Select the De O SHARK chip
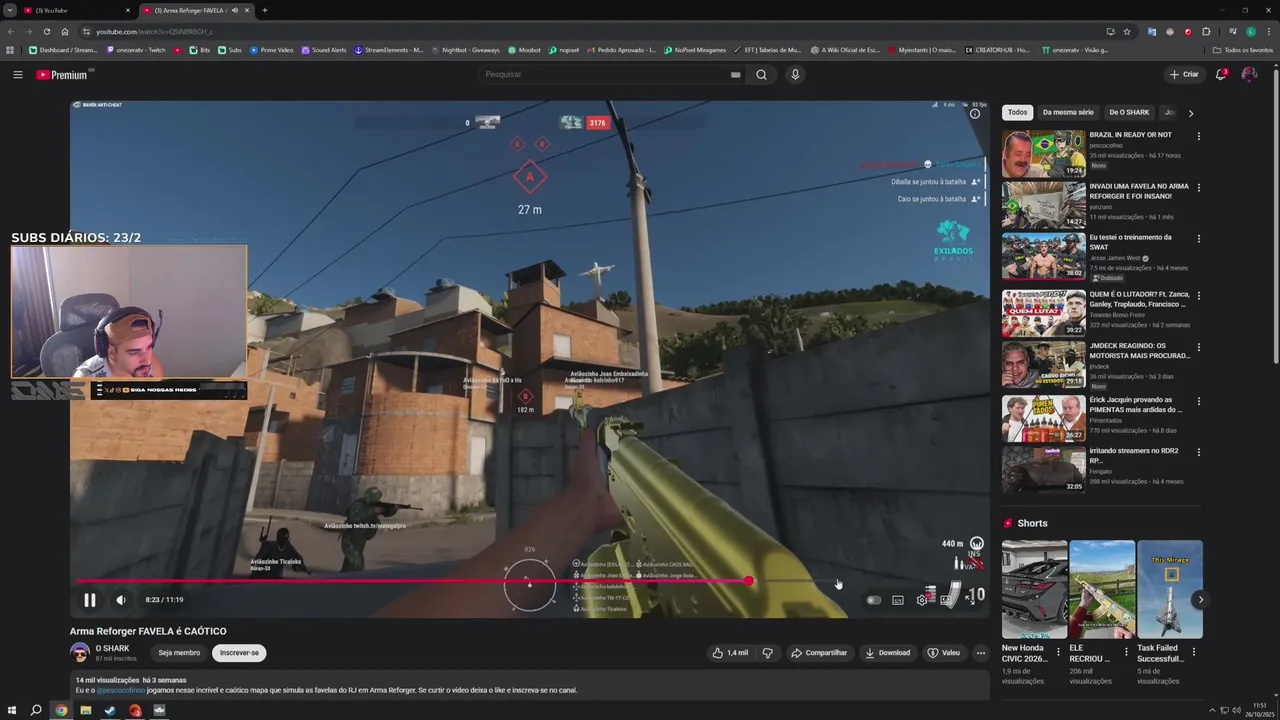The height and width of the screenshot is (720, 1280). point(1129,113)
